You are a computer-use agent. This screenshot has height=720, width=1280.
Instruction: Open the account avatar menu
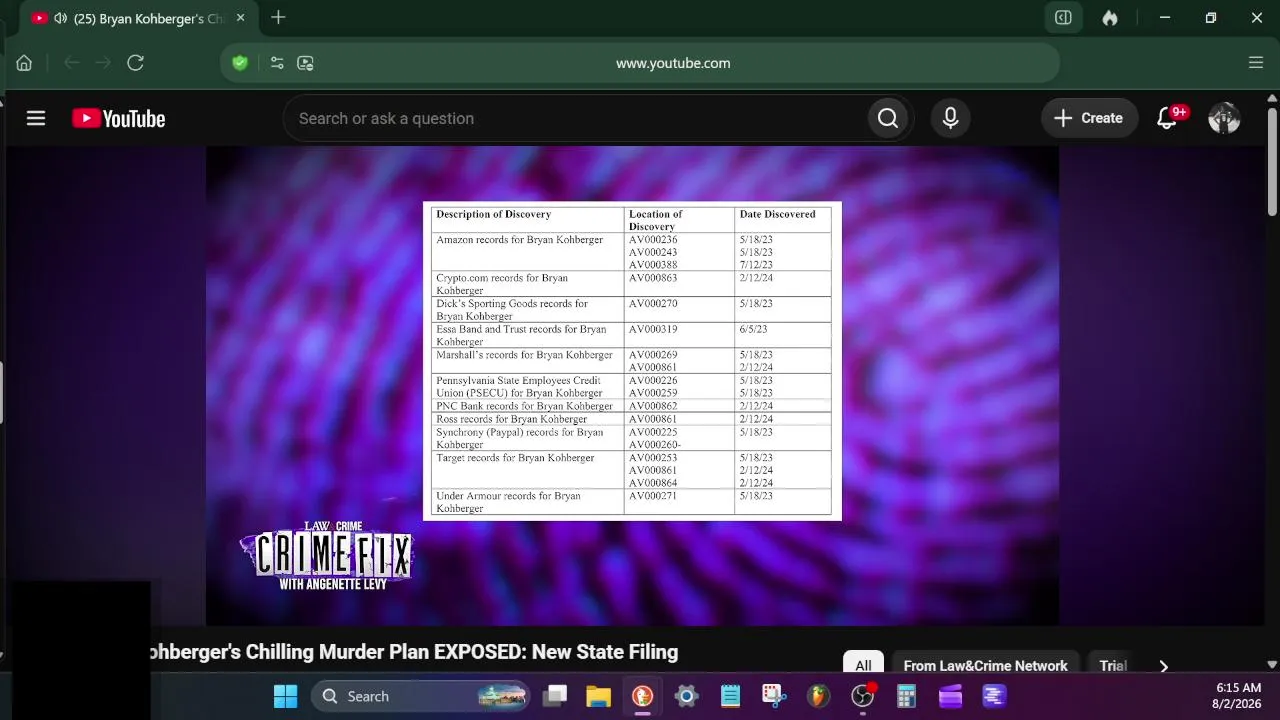(x=1224, y=118)
